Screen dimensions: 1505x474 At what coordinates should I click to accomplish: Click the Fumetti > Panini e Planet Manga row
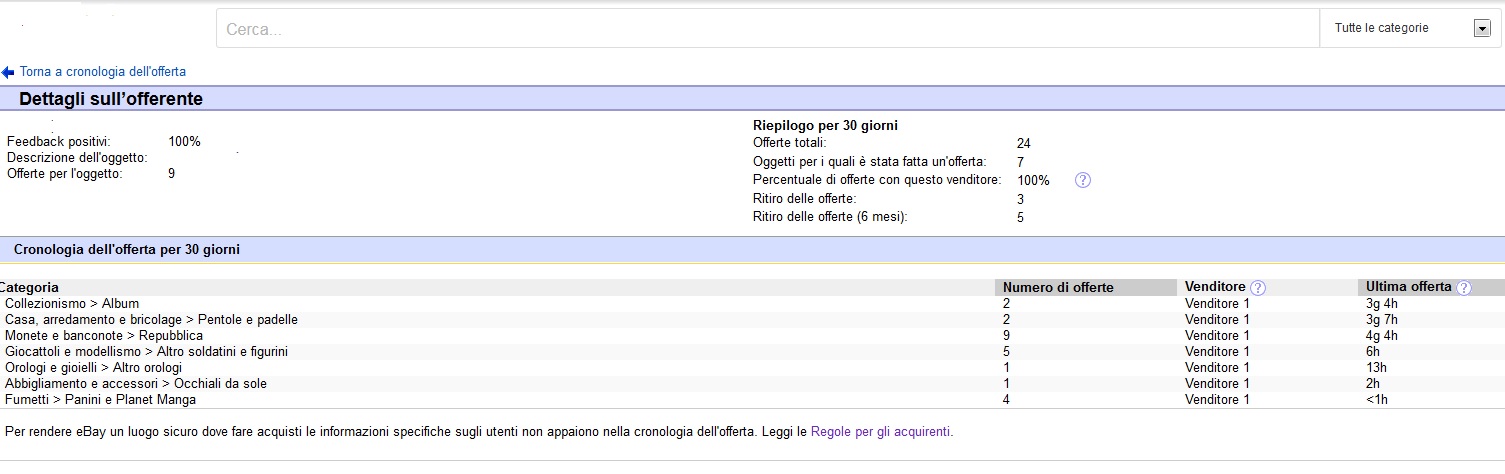click(752, 399)
